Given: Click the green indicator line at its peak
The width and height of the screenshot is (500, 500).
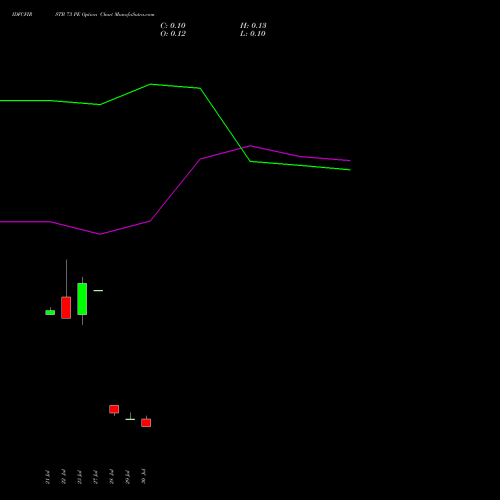Looking at the screenshot, I should 151,84.
